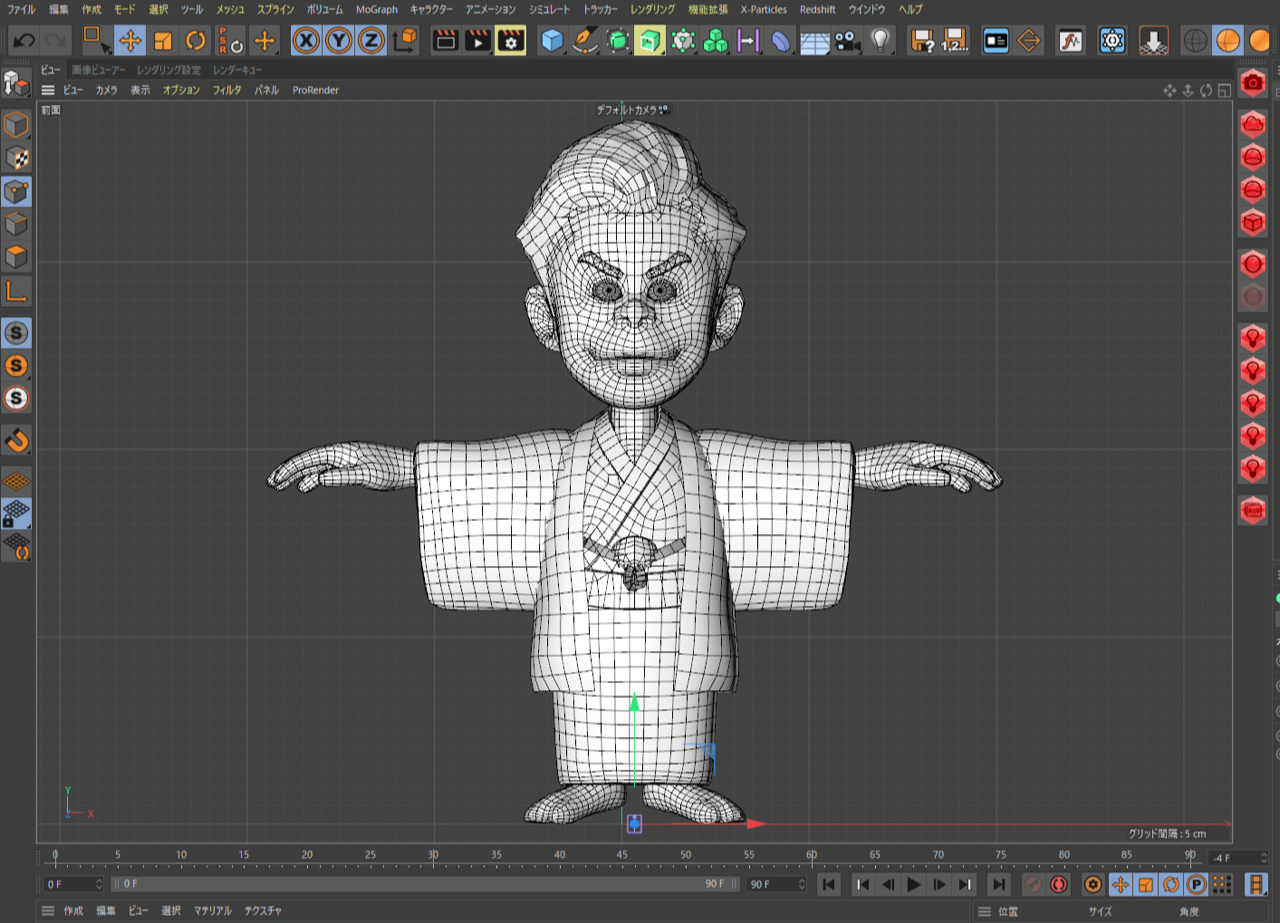Image resolution: width=1280 pixels, height=923 pixels.
Task: Toggle the Y axis lock
Action: 339,41
